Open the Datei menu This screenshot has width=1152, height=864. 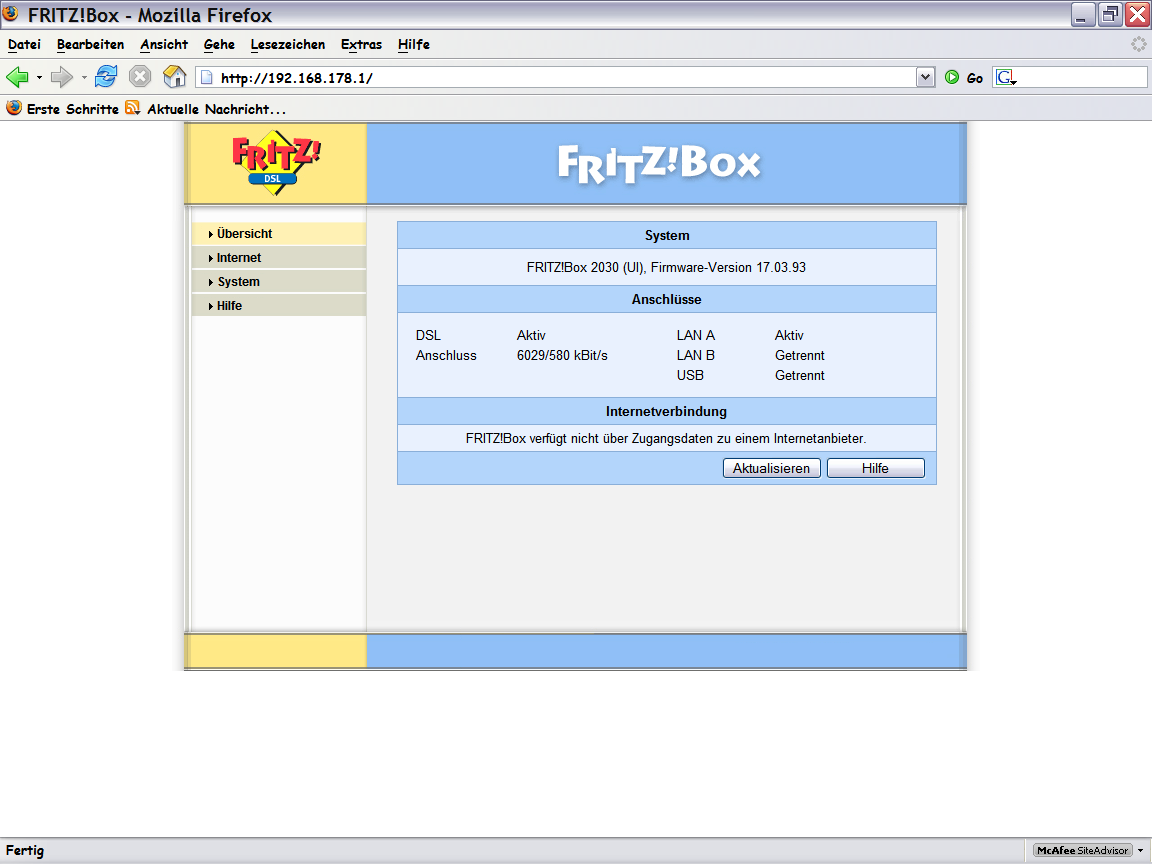[x=24, y=44]
